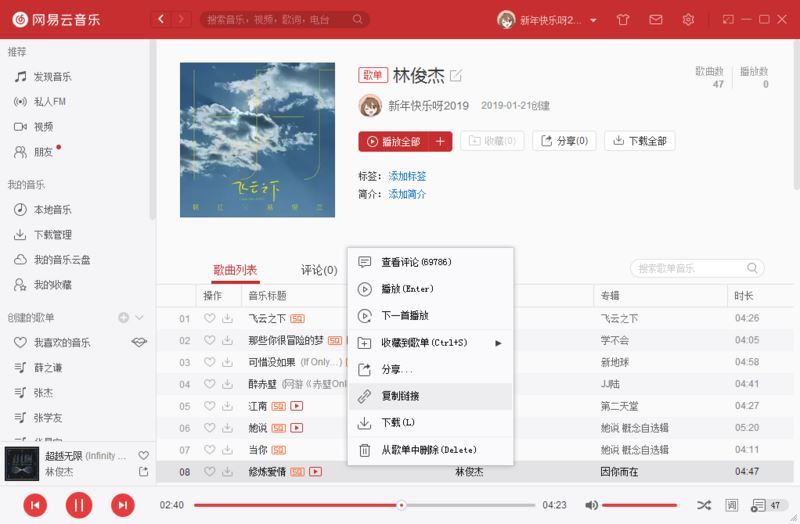The image size is (800, 524).
Task: Like song 可惜没如果 heart
Action: pyautogui.click(x=209, y=362)
